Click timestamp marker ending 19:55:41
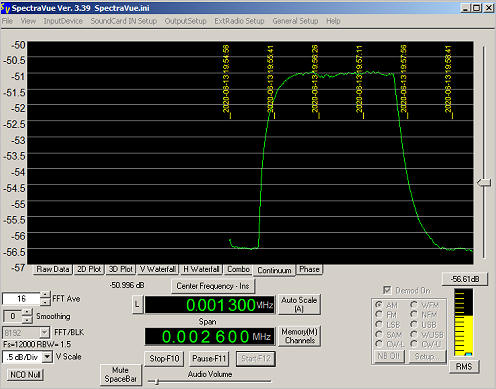The height and width of the screenshot is (389, 496). tap(270, 79)
